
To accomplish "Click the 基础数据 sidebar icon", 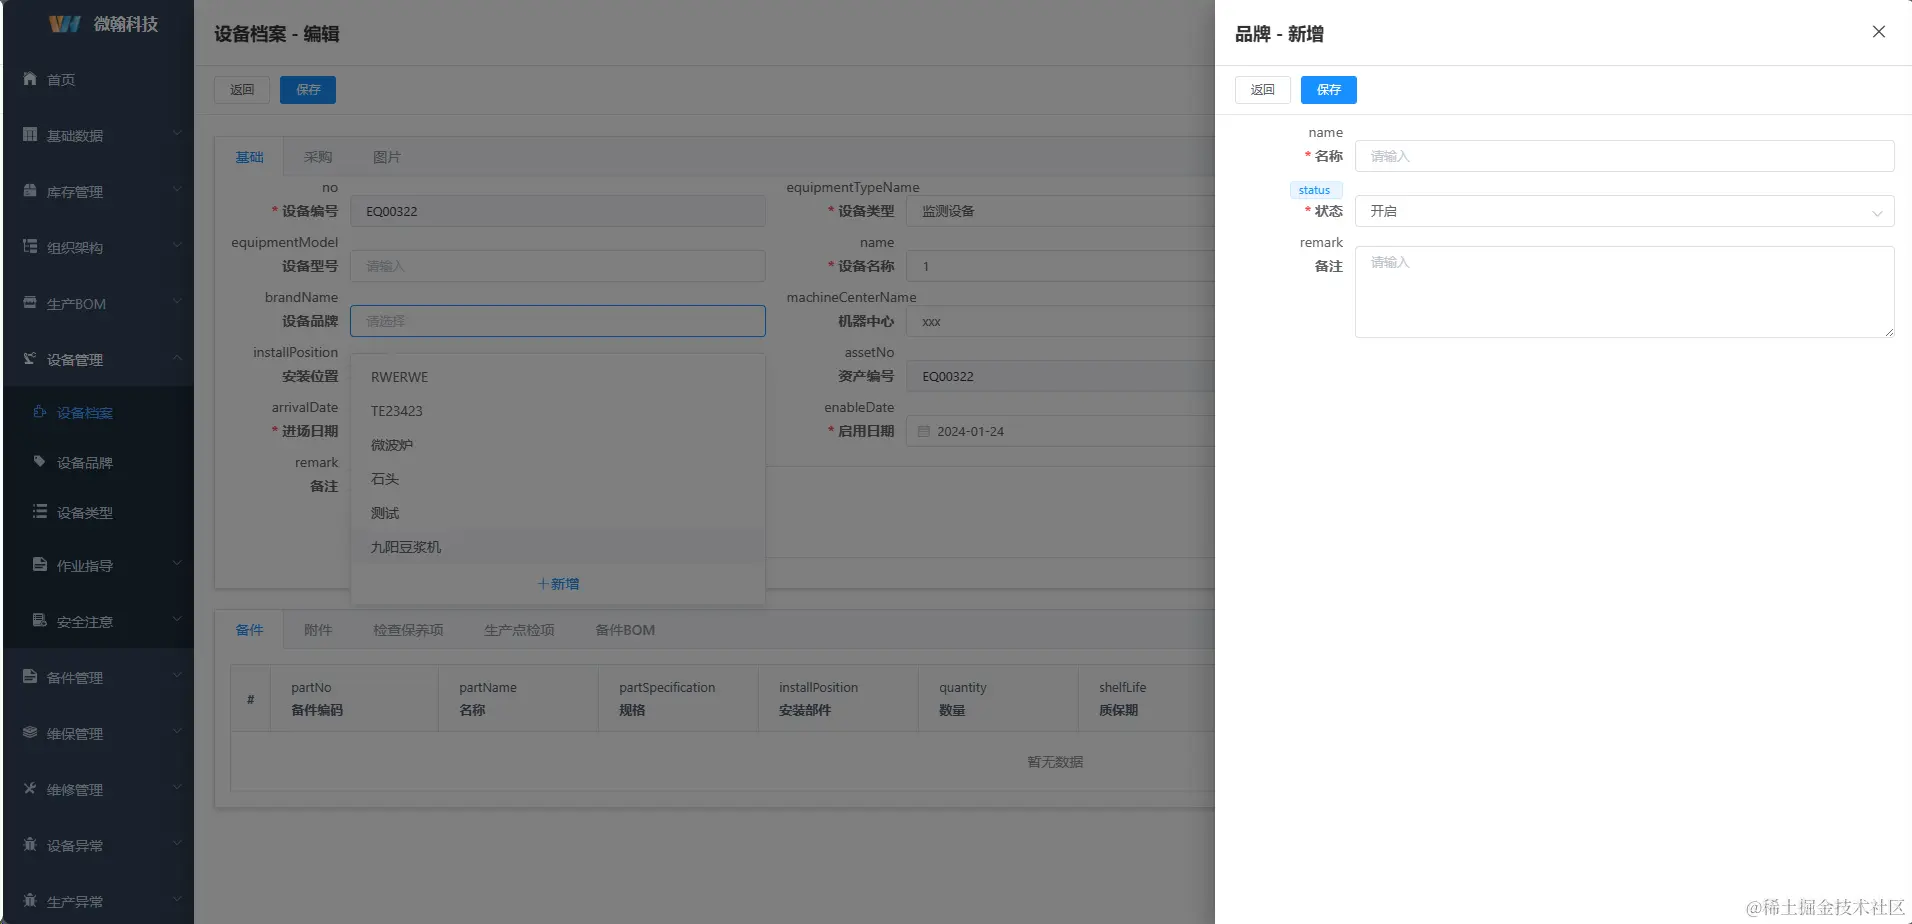I will 30,135.
